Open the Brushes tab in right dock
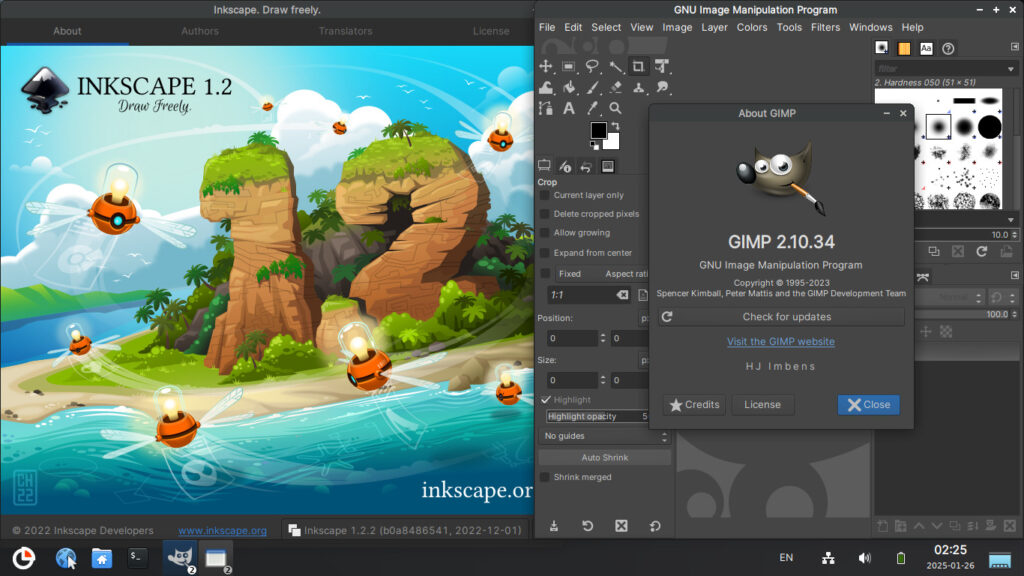The image size is (1024, 576). [x=882, y=48]
